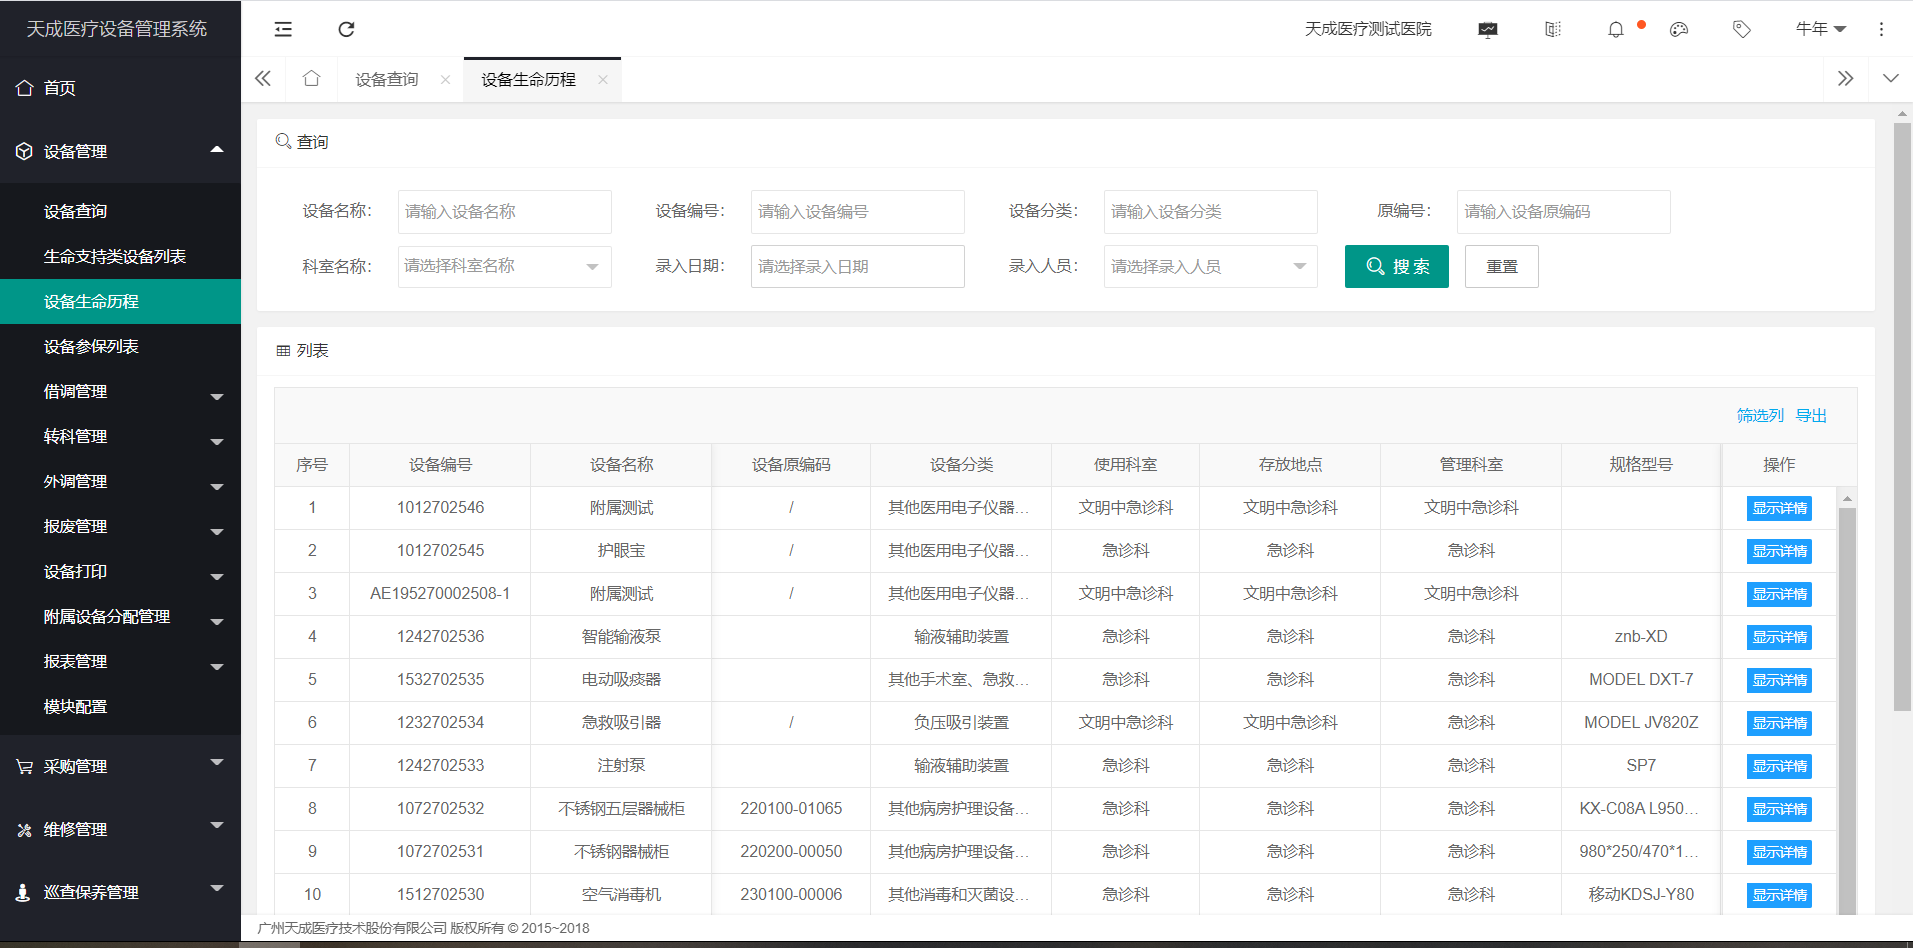Open the 科室名称 dropdown
Screen dimensions: 1913x948
505,267
